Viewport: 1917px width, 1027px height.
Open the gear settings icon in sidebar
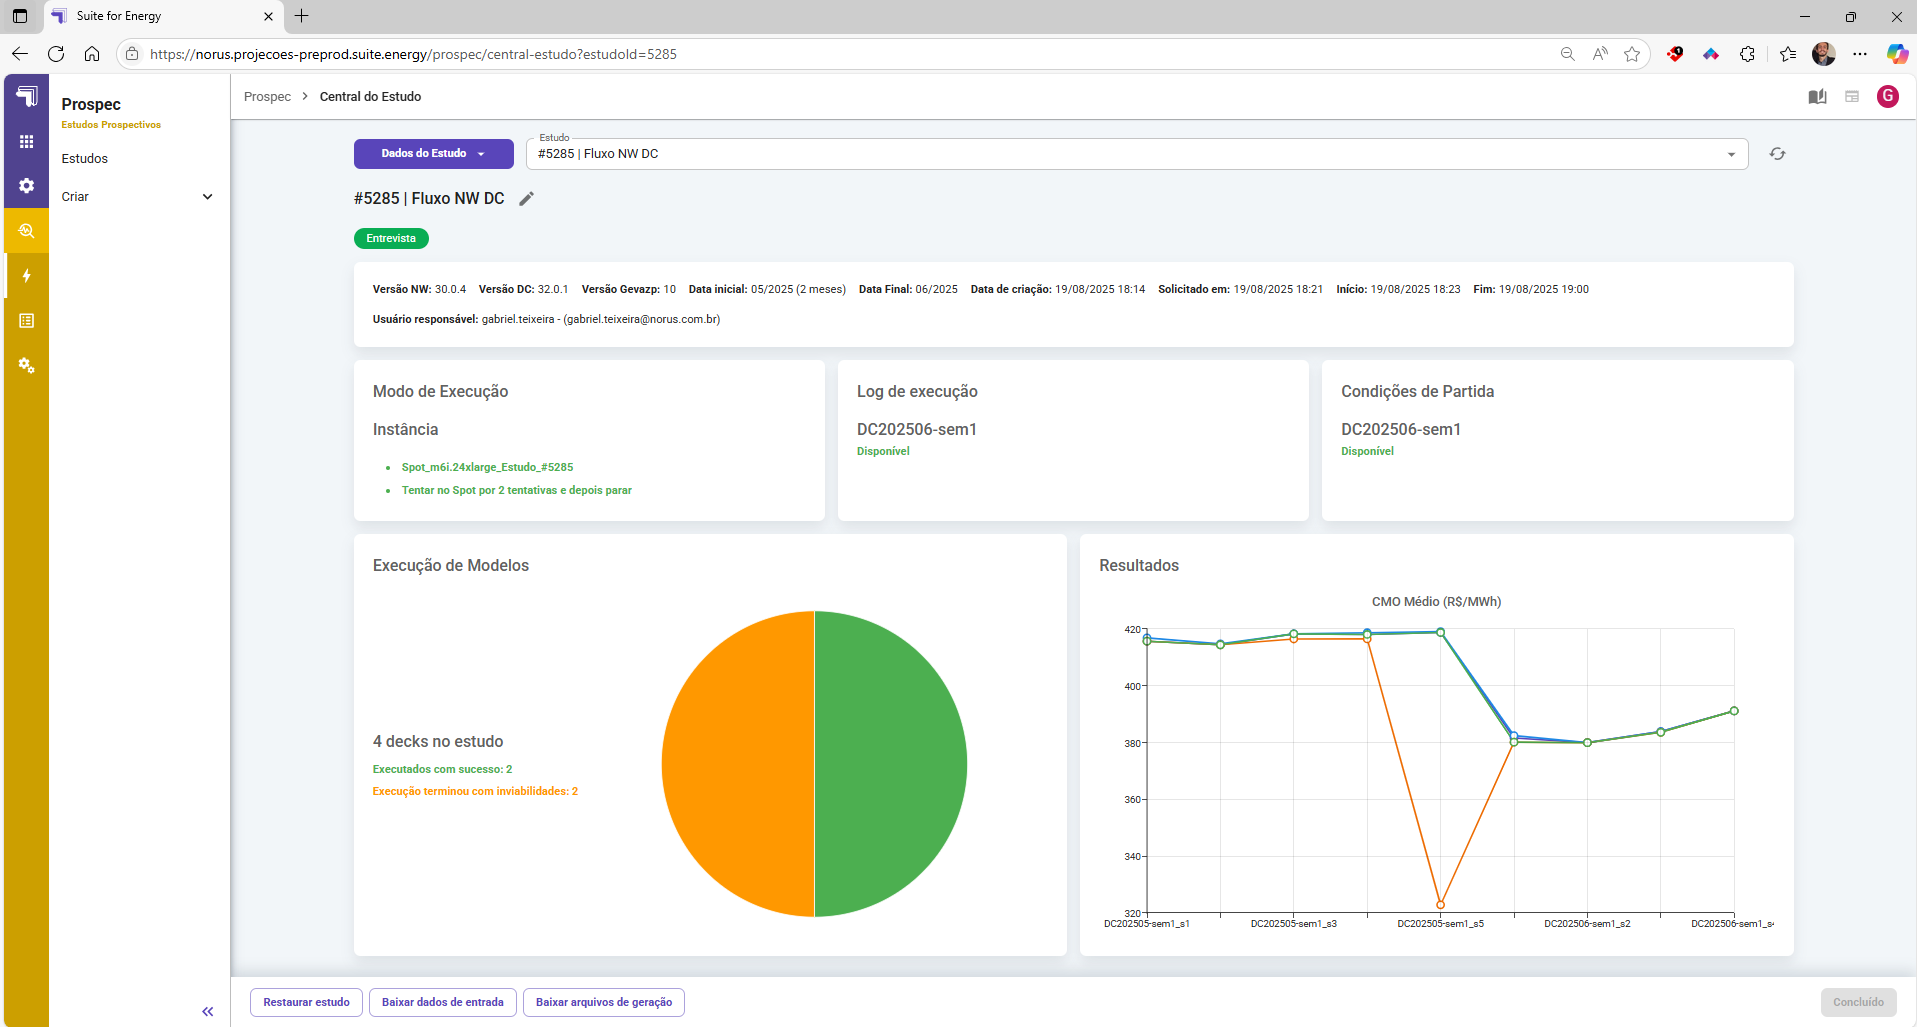tap(27, 186)
